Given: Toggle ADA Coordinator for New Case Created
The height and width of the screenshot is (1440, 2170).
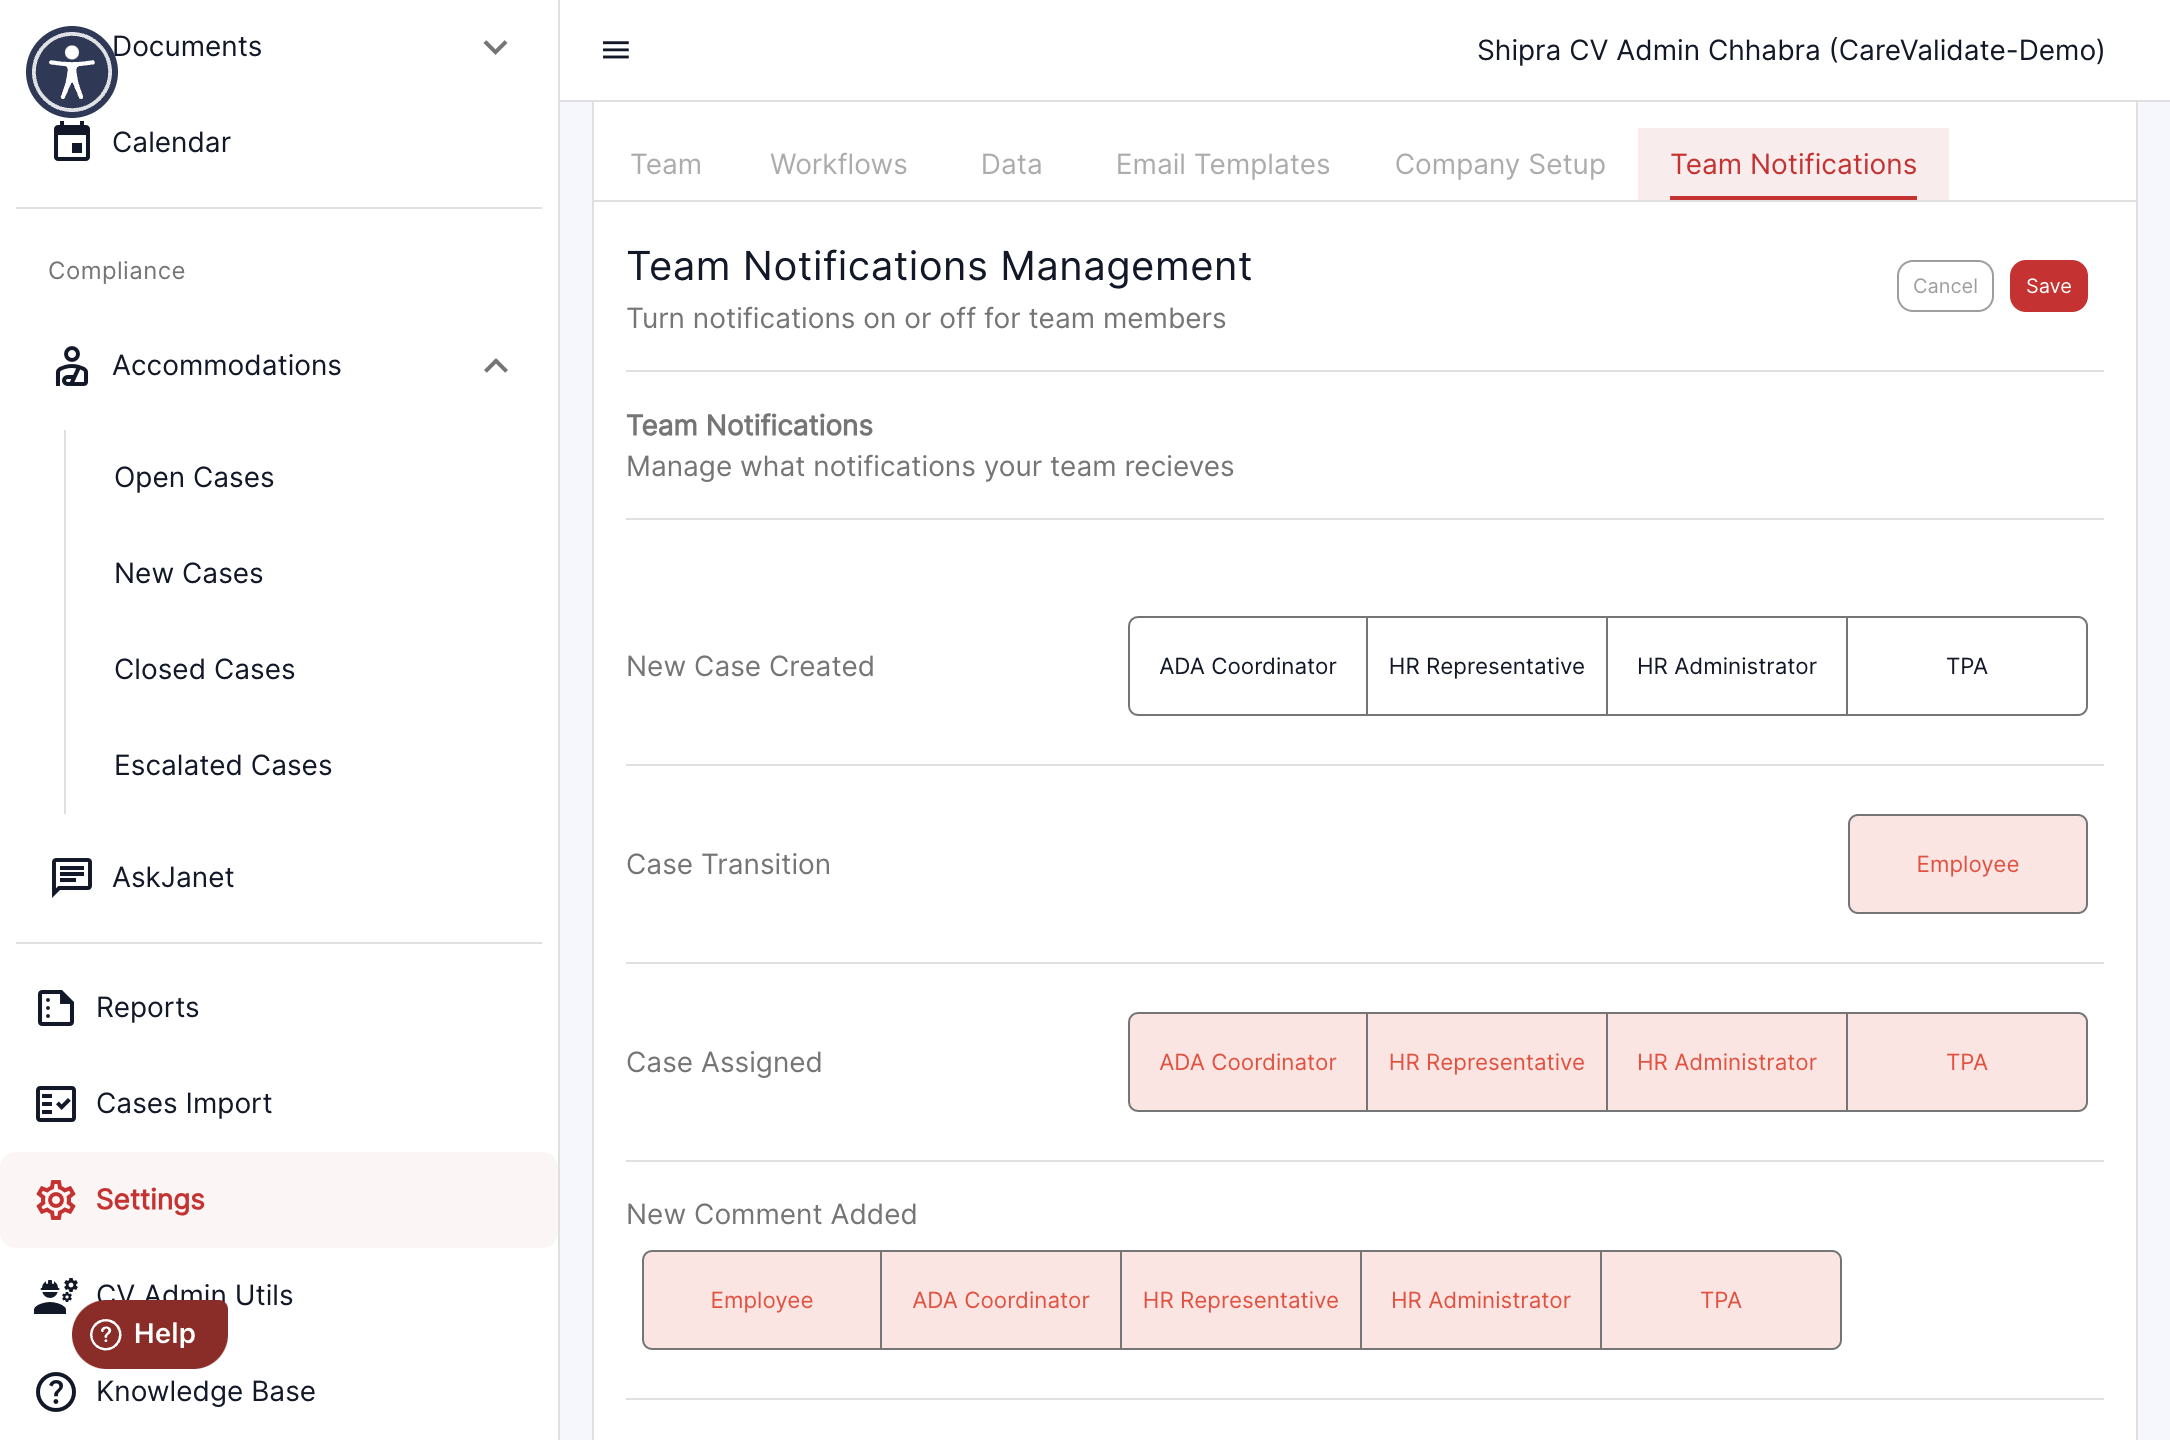Looking at the screenshot, I should coord(1248,666).
